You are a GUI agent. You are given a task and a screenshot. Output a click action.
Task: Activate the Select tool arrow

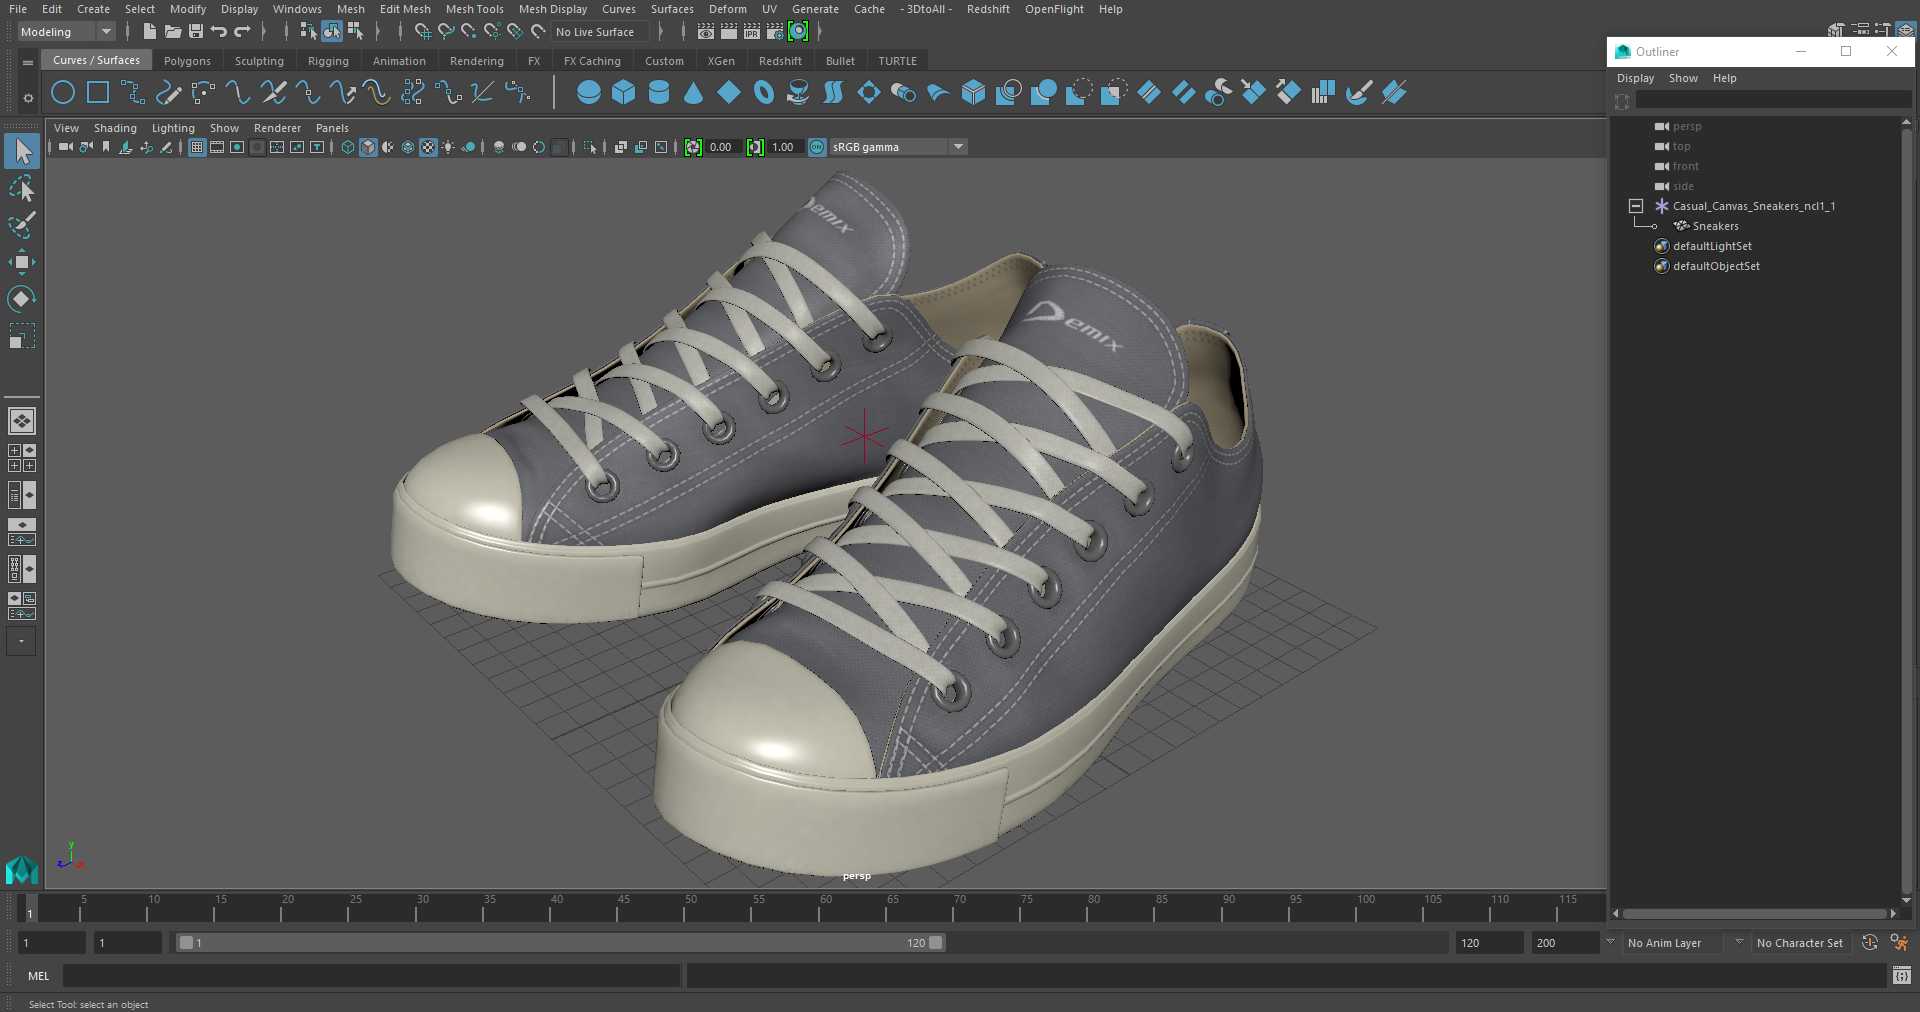22,152
